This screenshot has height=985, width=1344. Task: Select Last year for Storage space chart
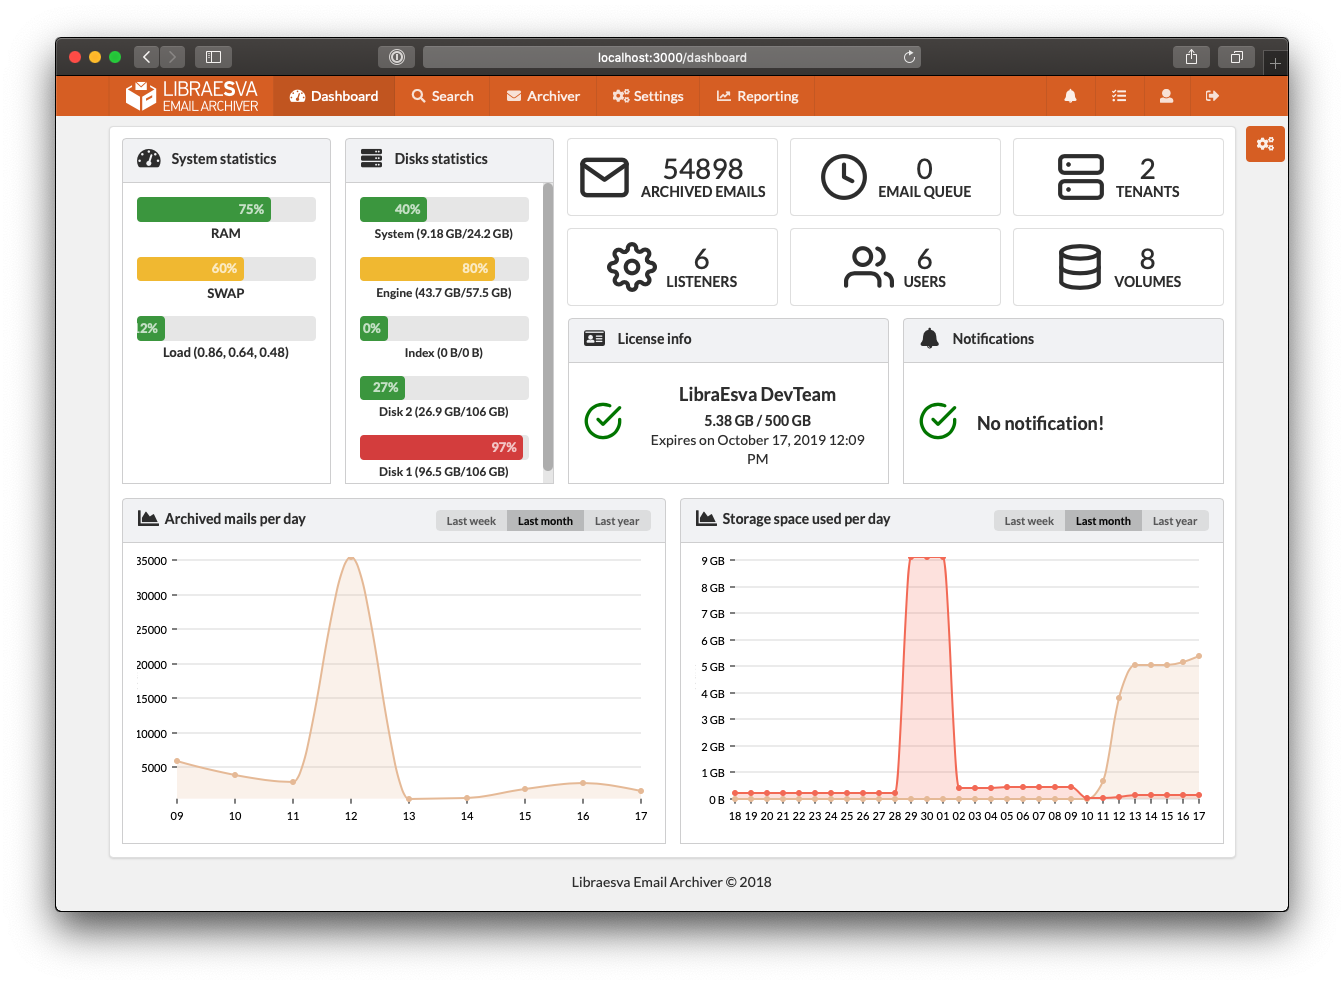tap(1175, 521)
